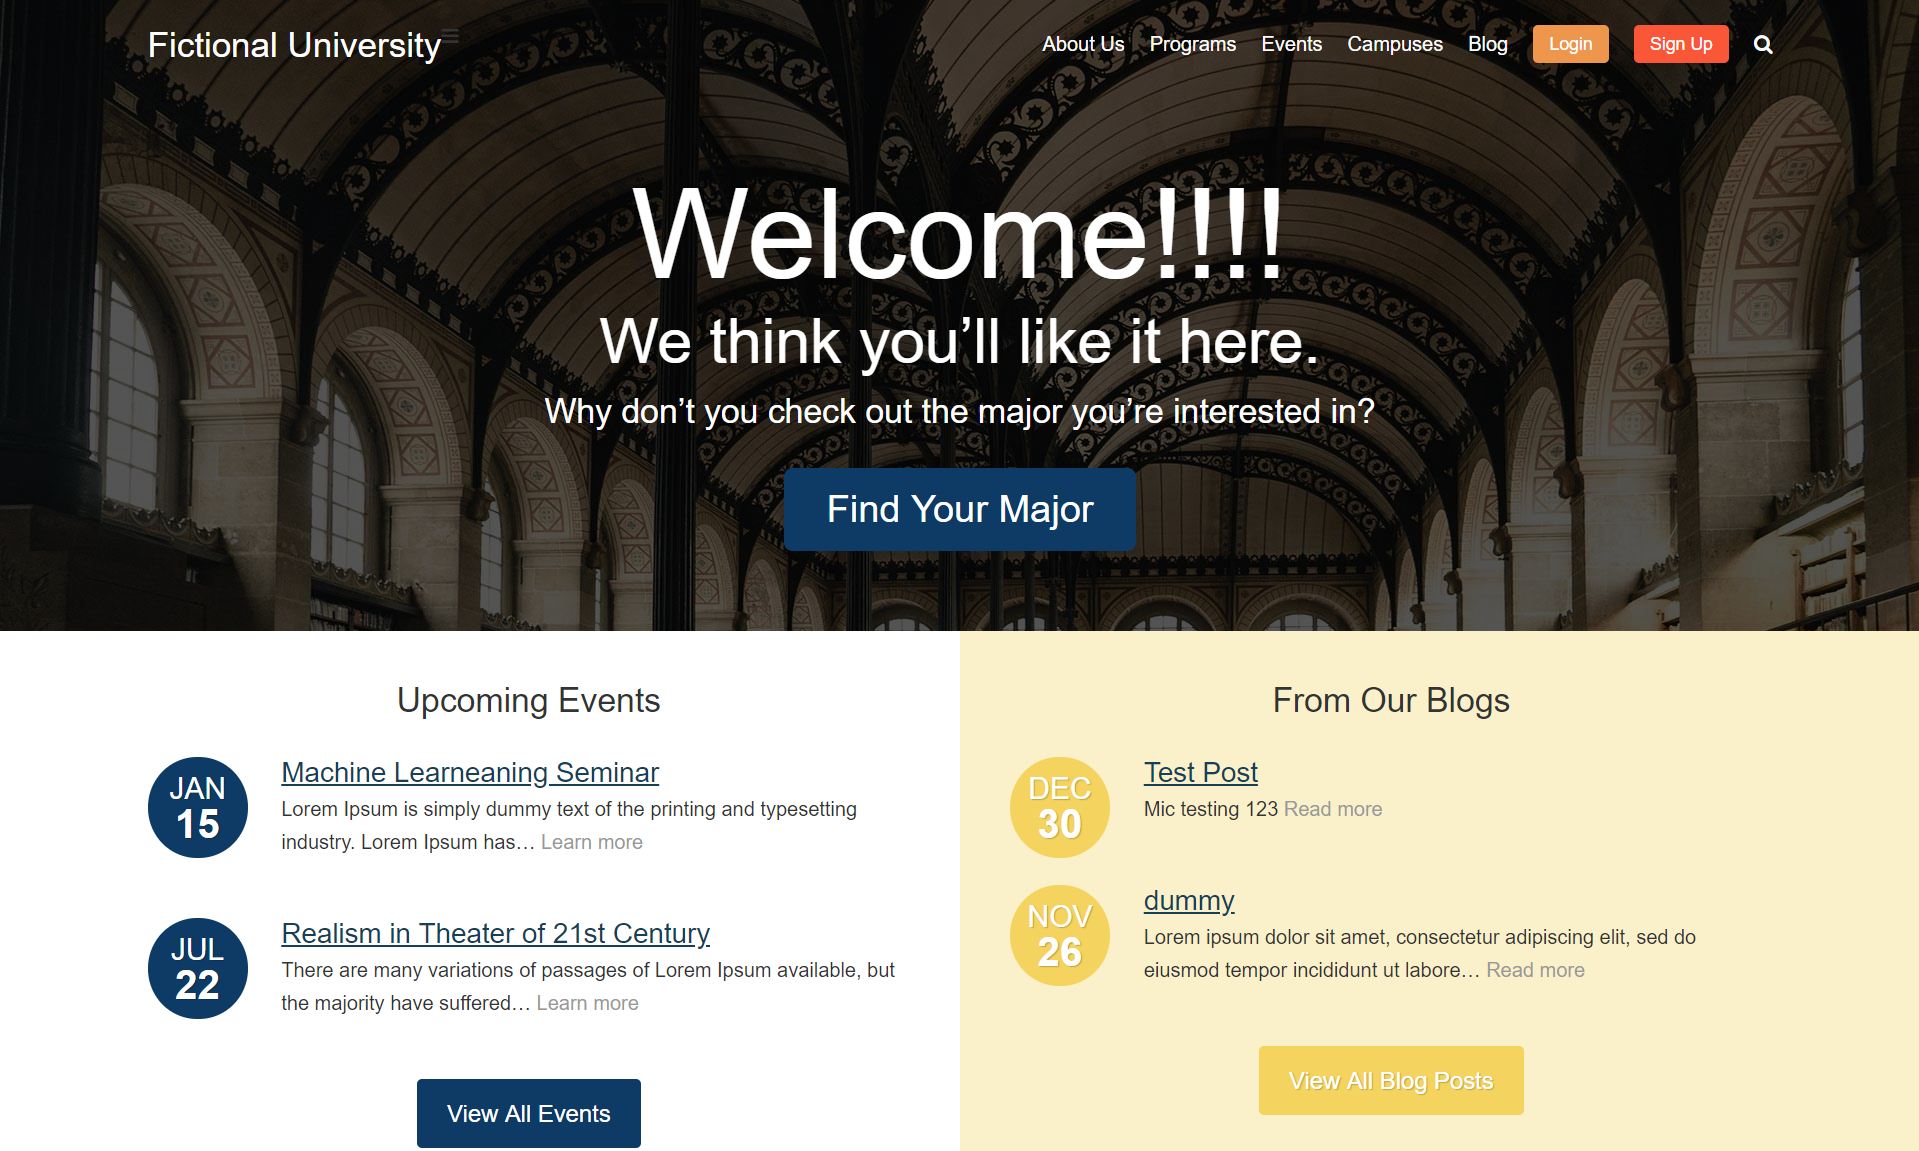Click the Sign Up button
This screenshot has width=1919, height=1151.
[x=1680, y=44]
